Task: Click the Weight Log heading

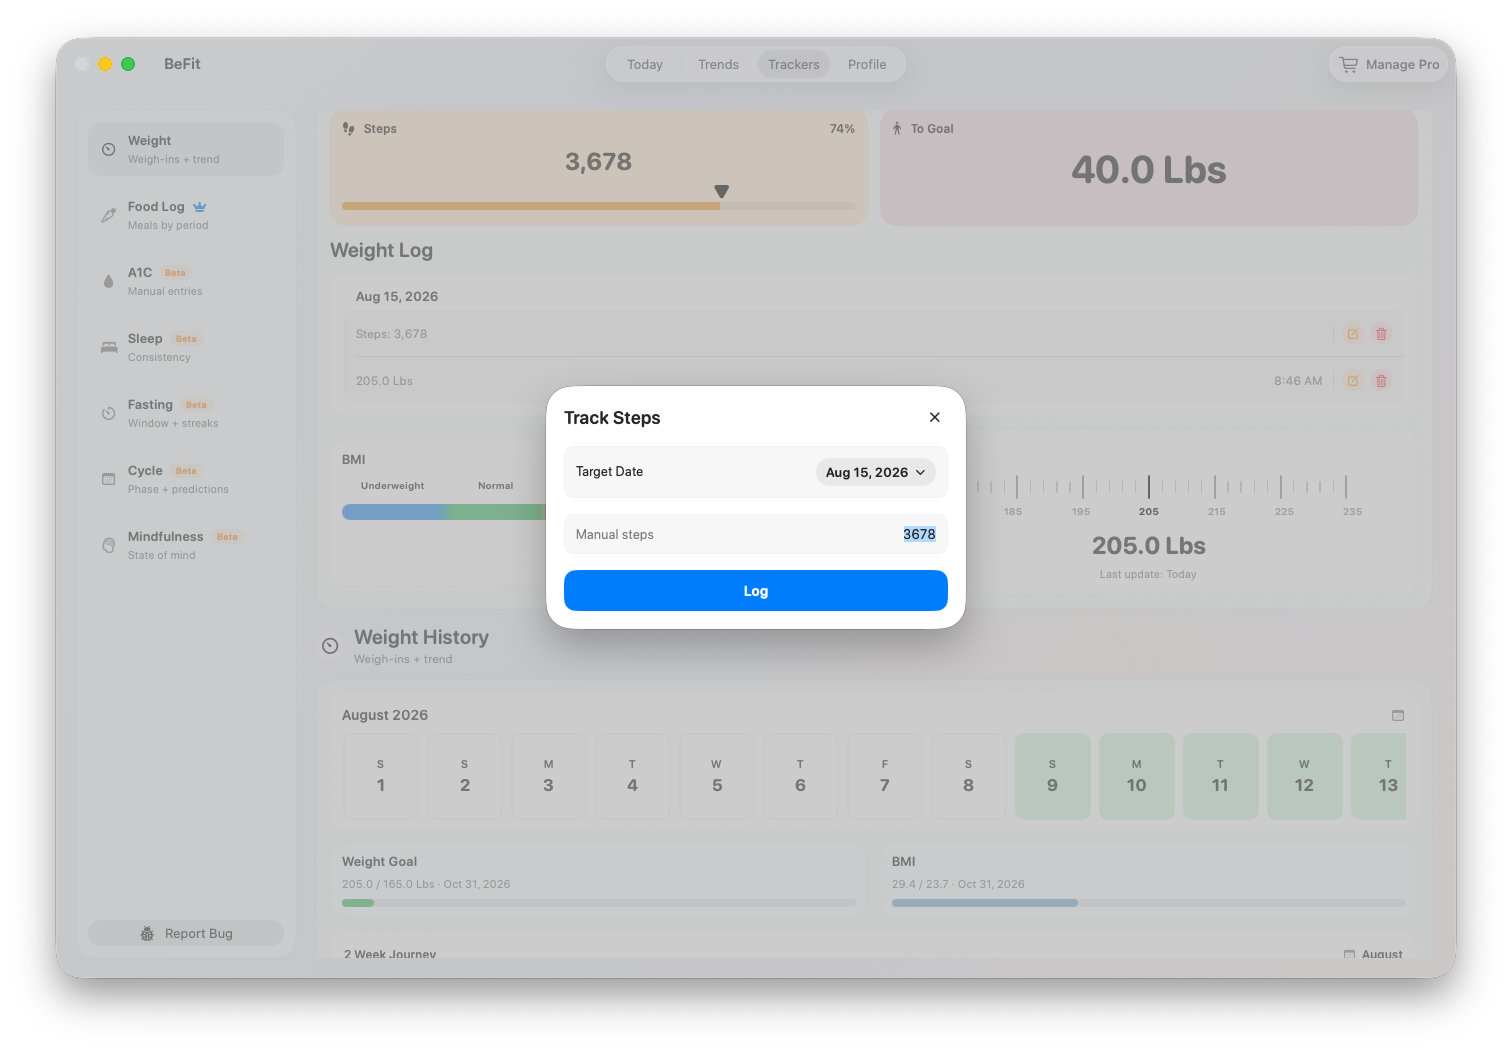Action: pyautogui.click(x=382, y=250)
